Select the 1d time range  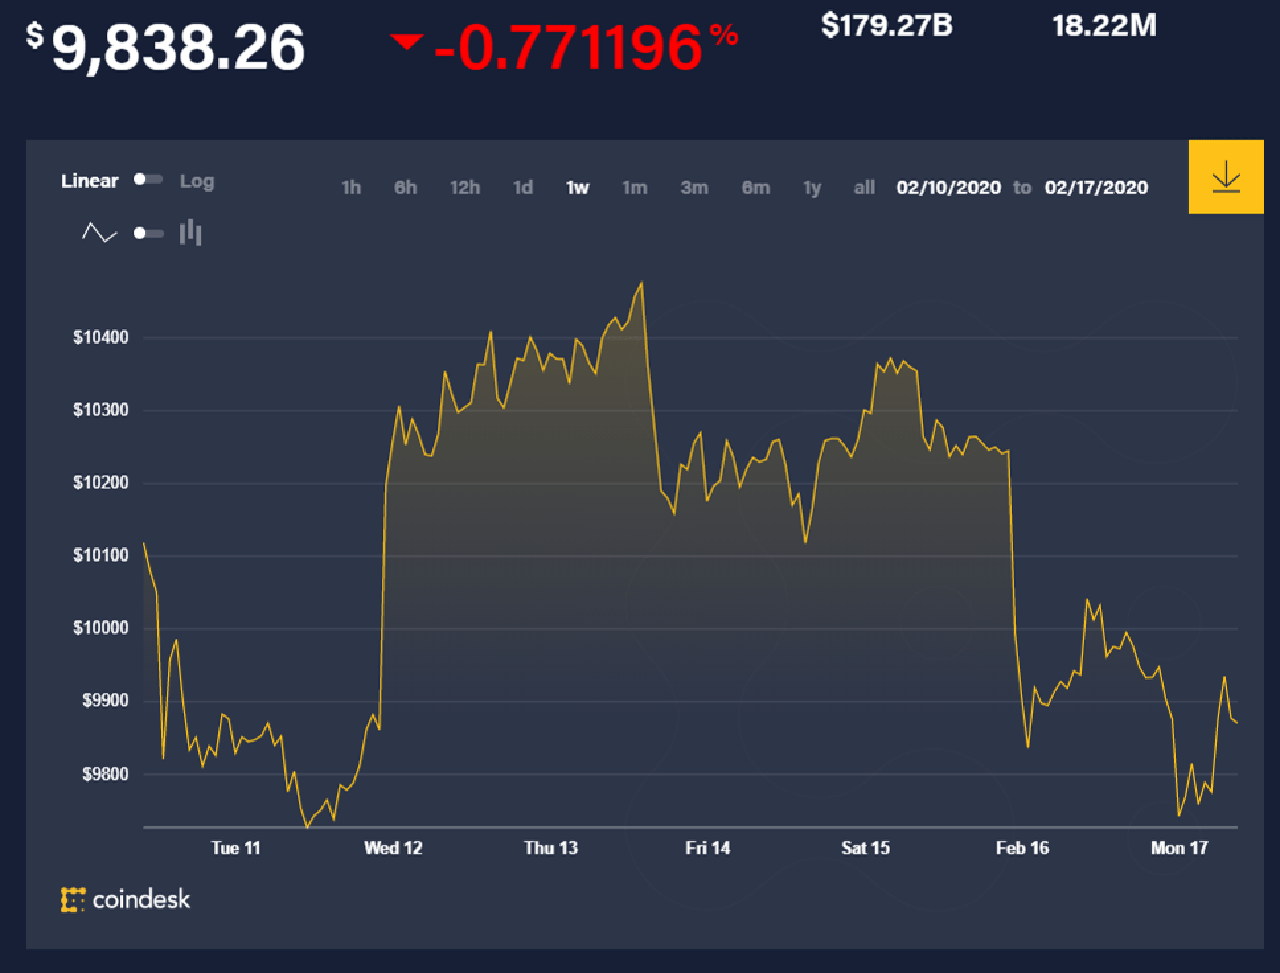click(523, 187)
